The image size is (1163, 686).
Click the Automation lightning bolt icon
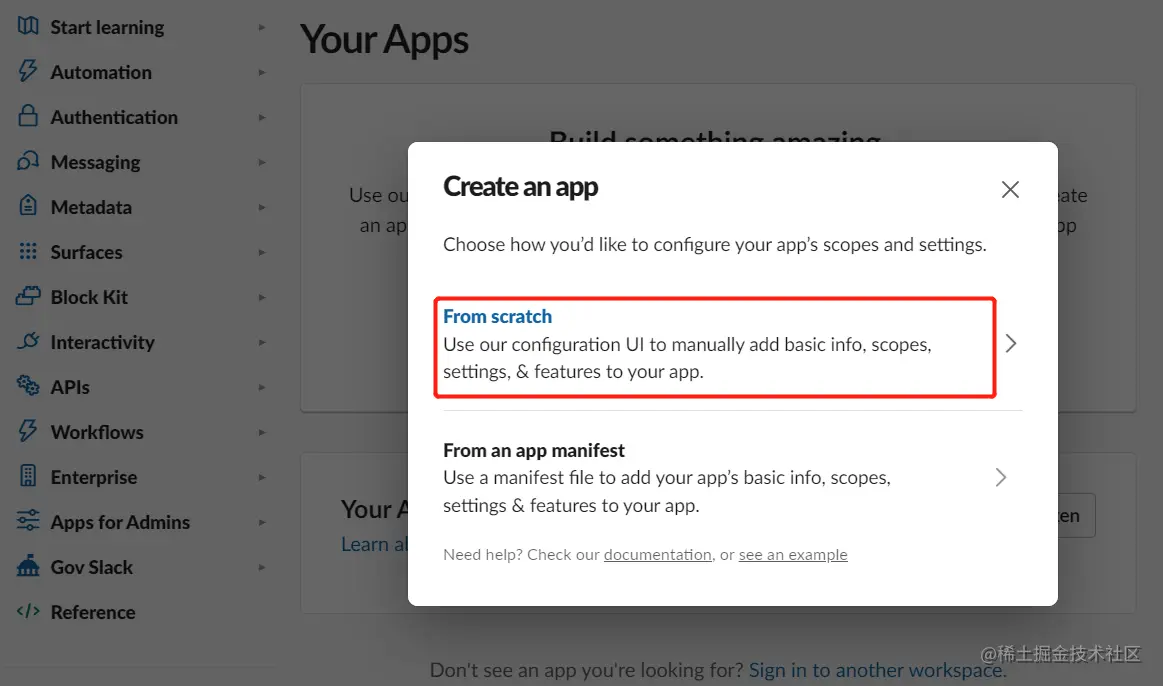click(28, 72)
